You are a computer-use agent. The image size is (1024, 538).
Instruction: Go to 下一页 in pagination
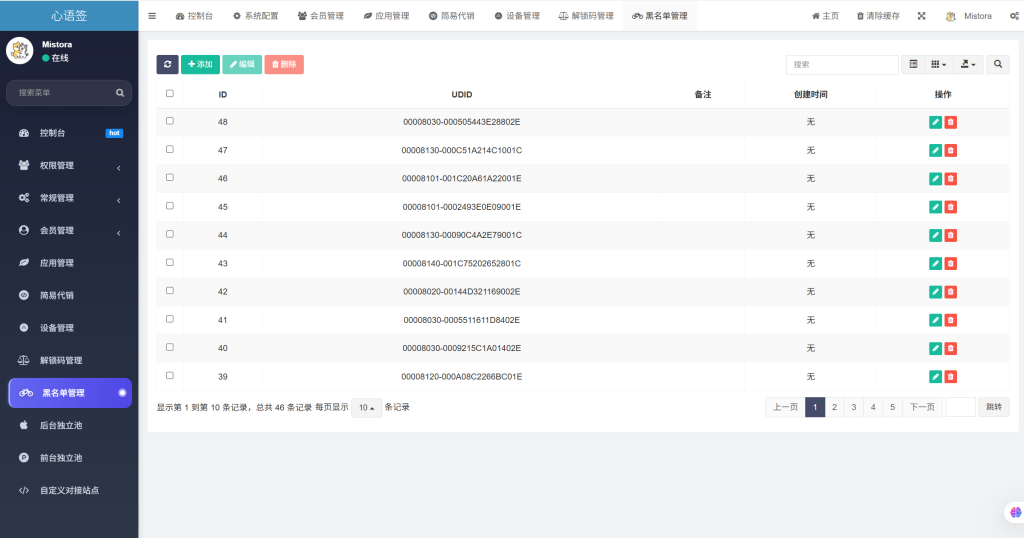922,407
